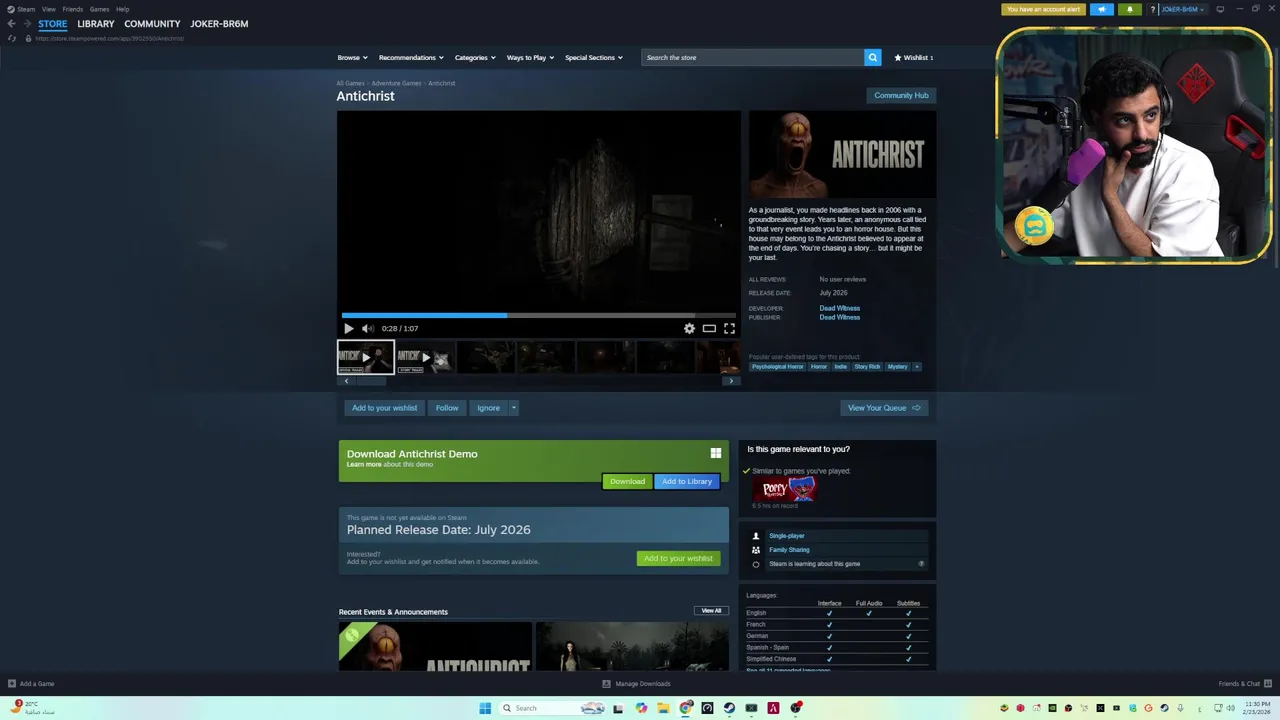Open the Friends menu
1280x720 pixels.
73,9
